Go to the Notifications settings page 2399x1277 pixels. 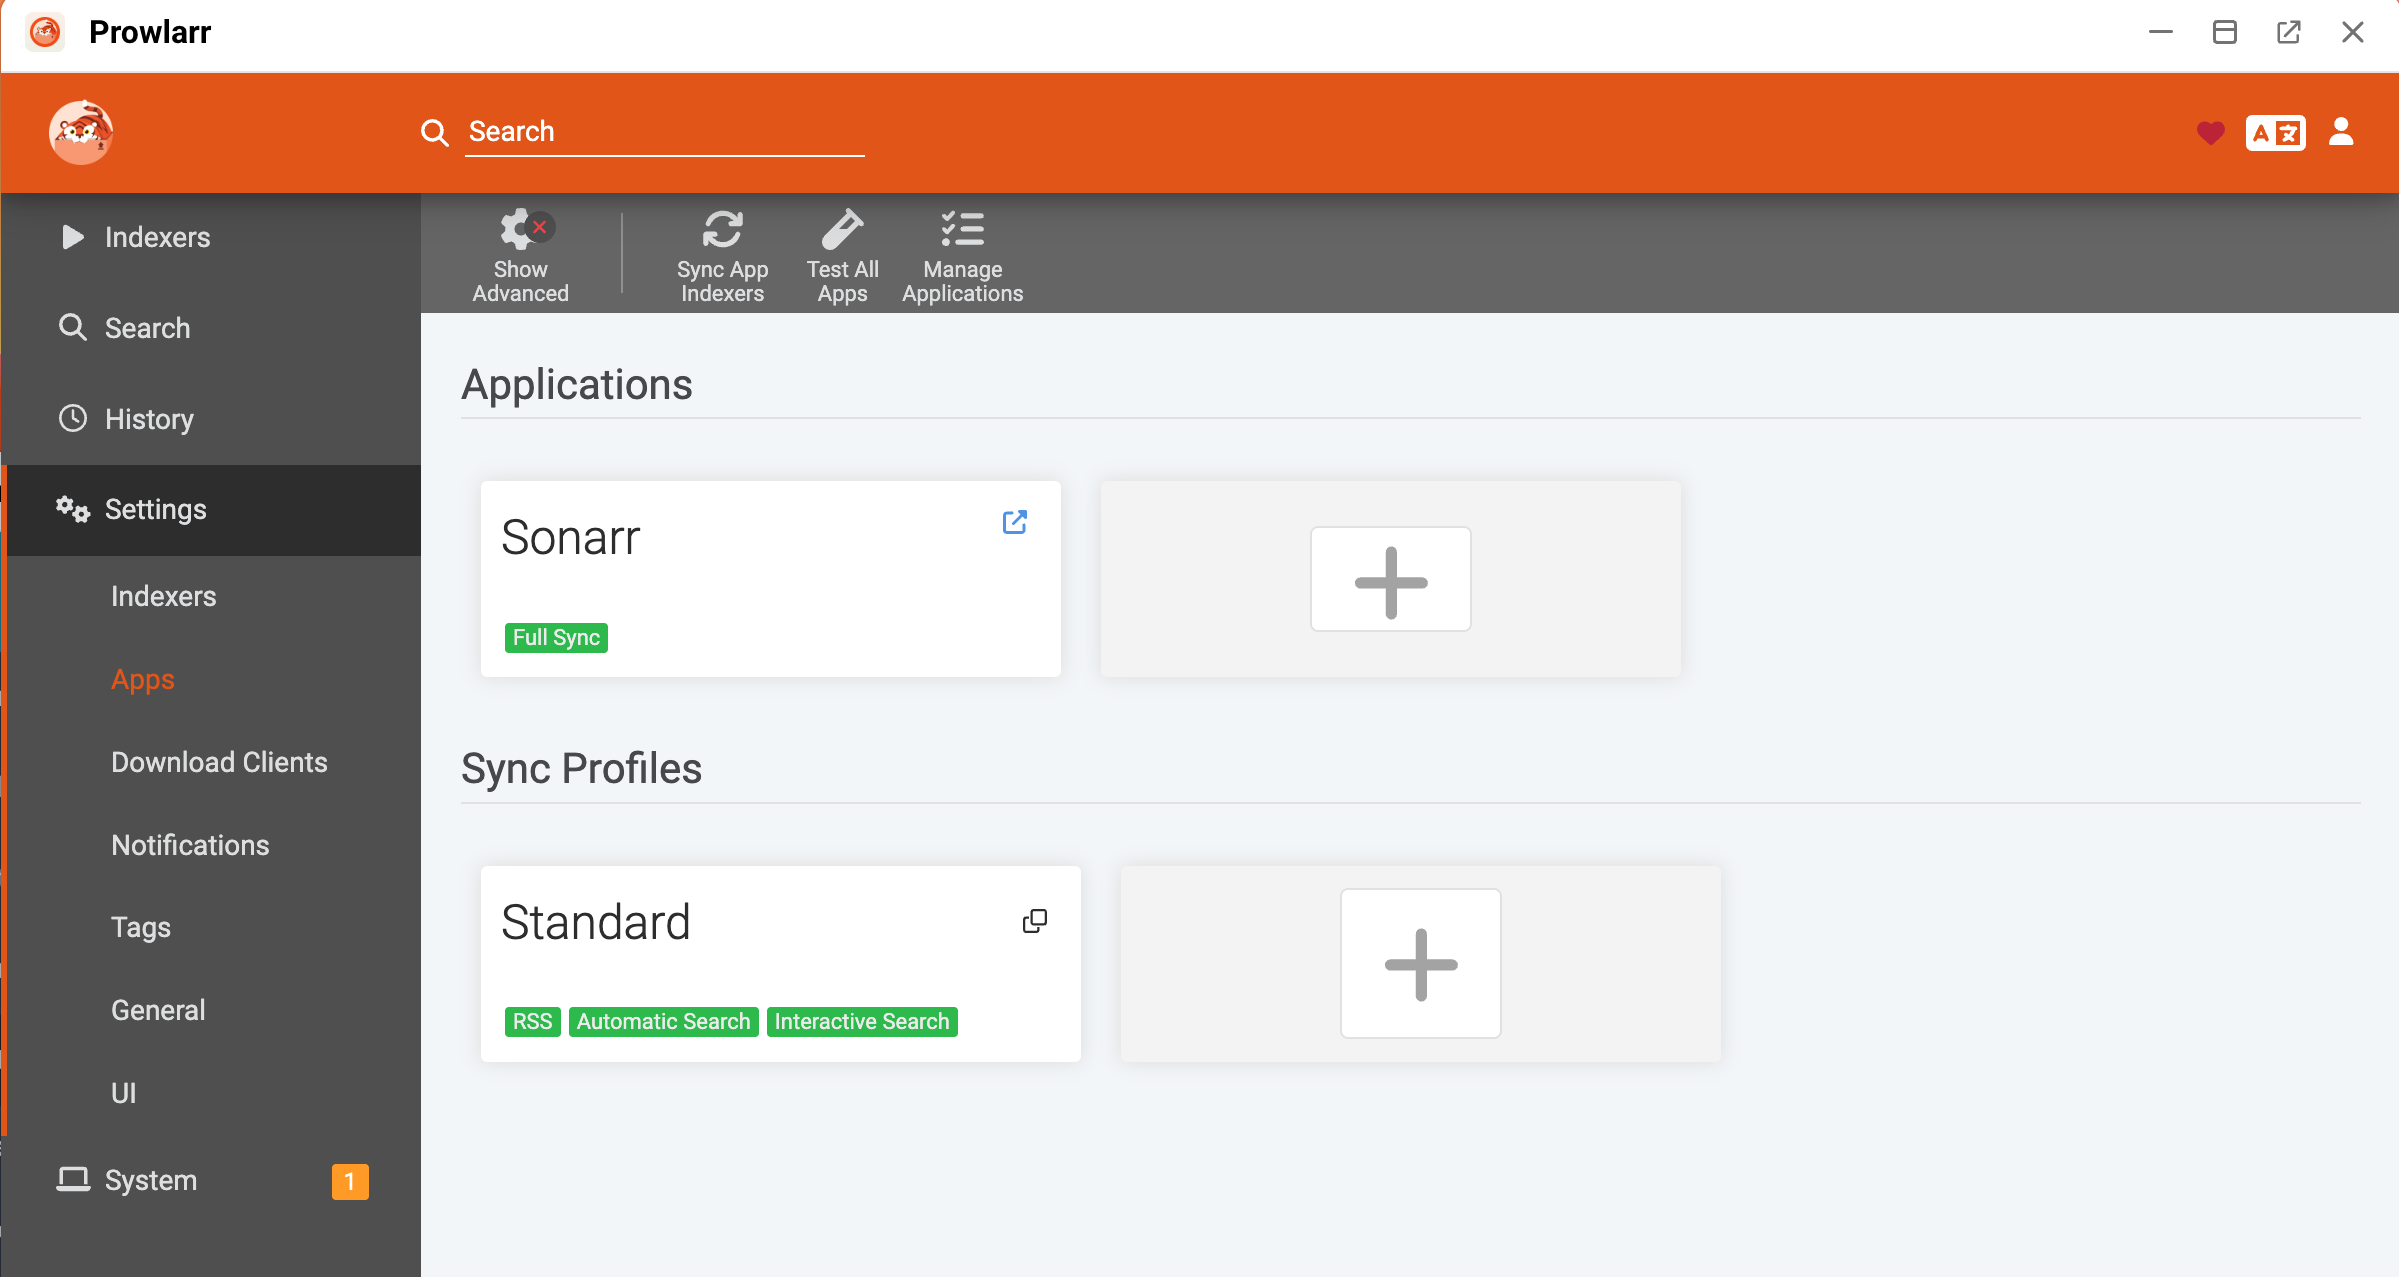tap(190, 845)
